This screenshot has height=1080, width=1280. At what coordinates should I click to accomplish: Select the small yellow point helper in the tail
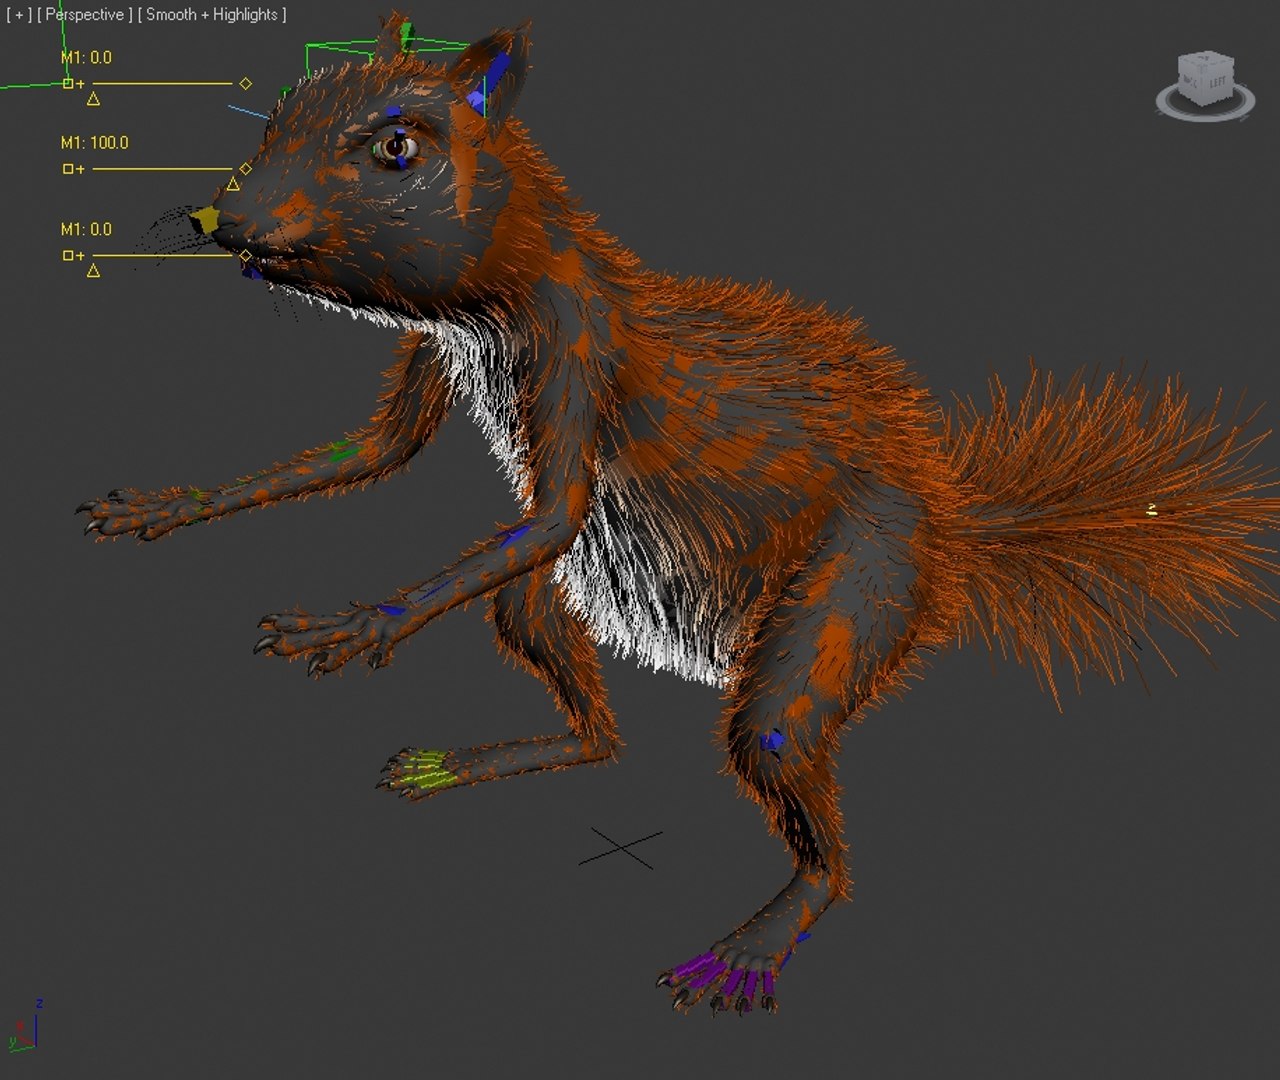[x=1152, y=509]
